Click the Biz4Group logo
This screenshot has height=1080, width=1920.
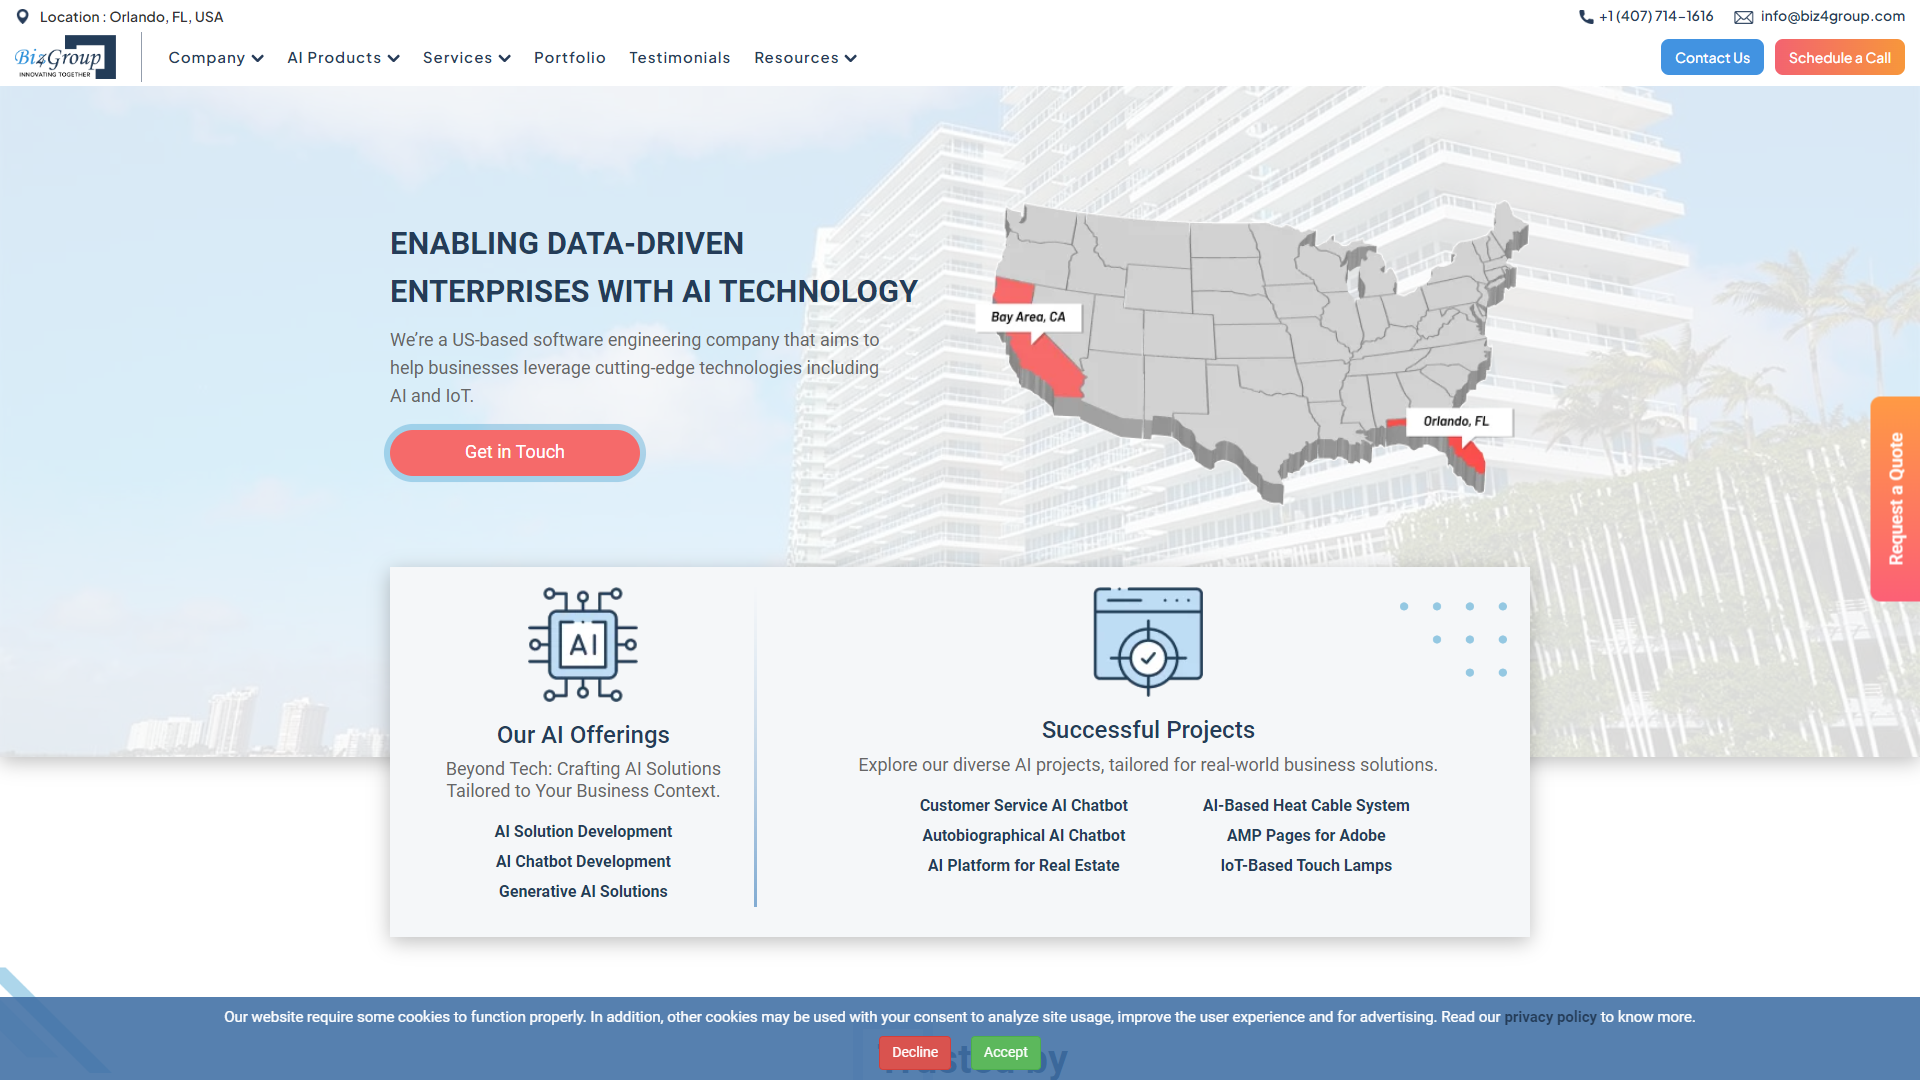(x=64, y=58)
